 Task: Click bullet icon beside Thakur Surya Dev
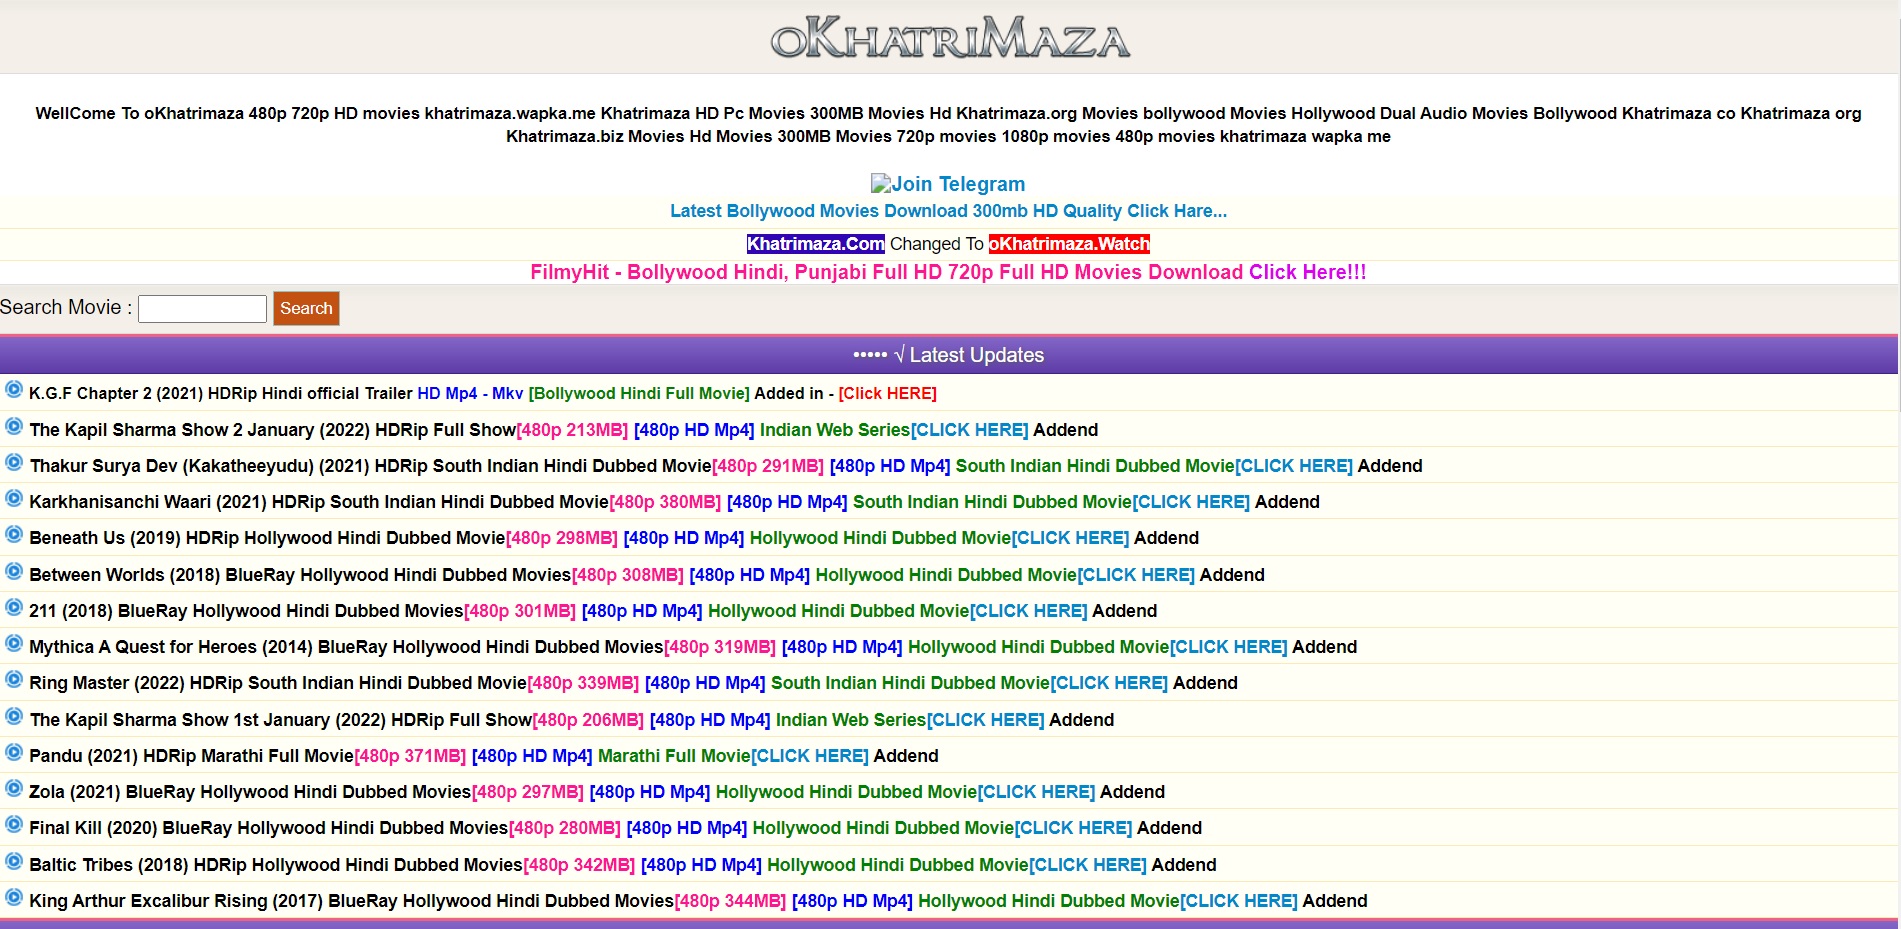pyautogui.click(x=14, y=462)
